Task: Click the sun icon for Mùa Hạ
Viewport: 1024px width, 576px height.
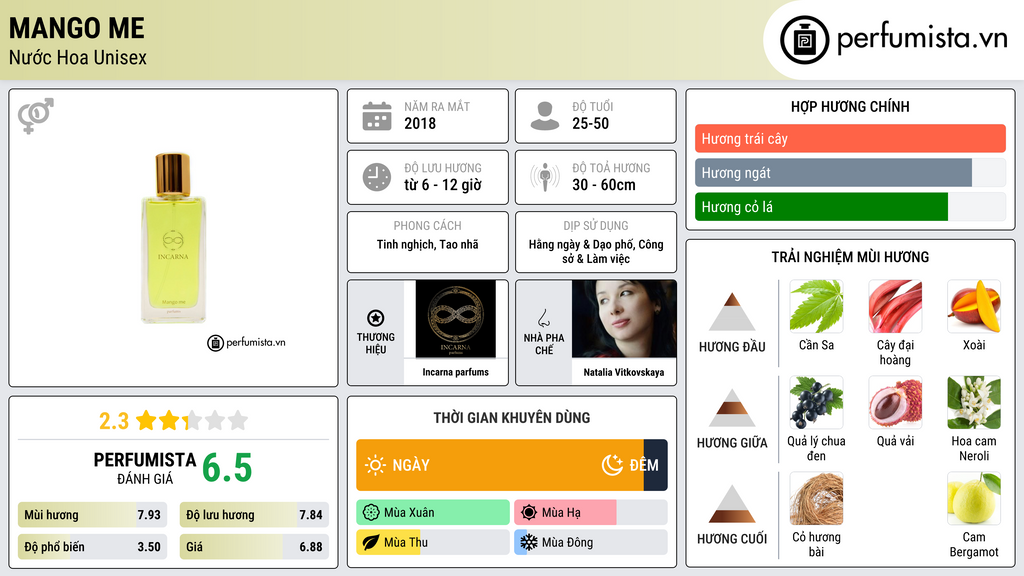Action: coord(529,513)
